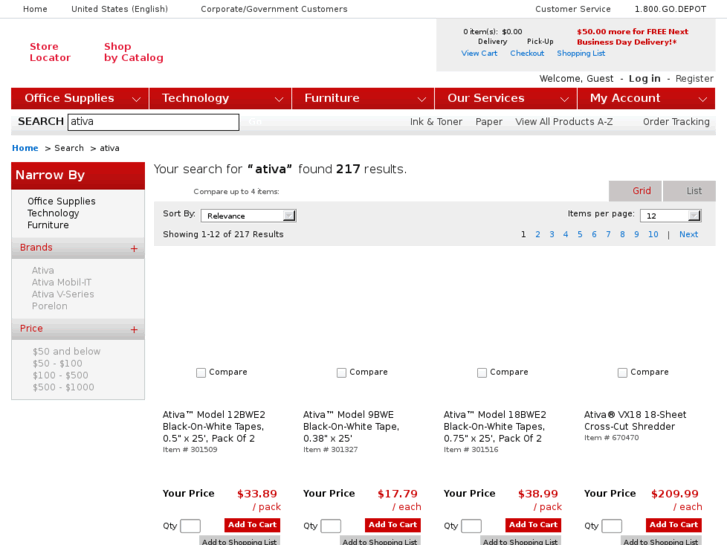The height and width of the screenshot is (545, 727).
Task: Filter price $50 and below
Action: tap(66, 352)
